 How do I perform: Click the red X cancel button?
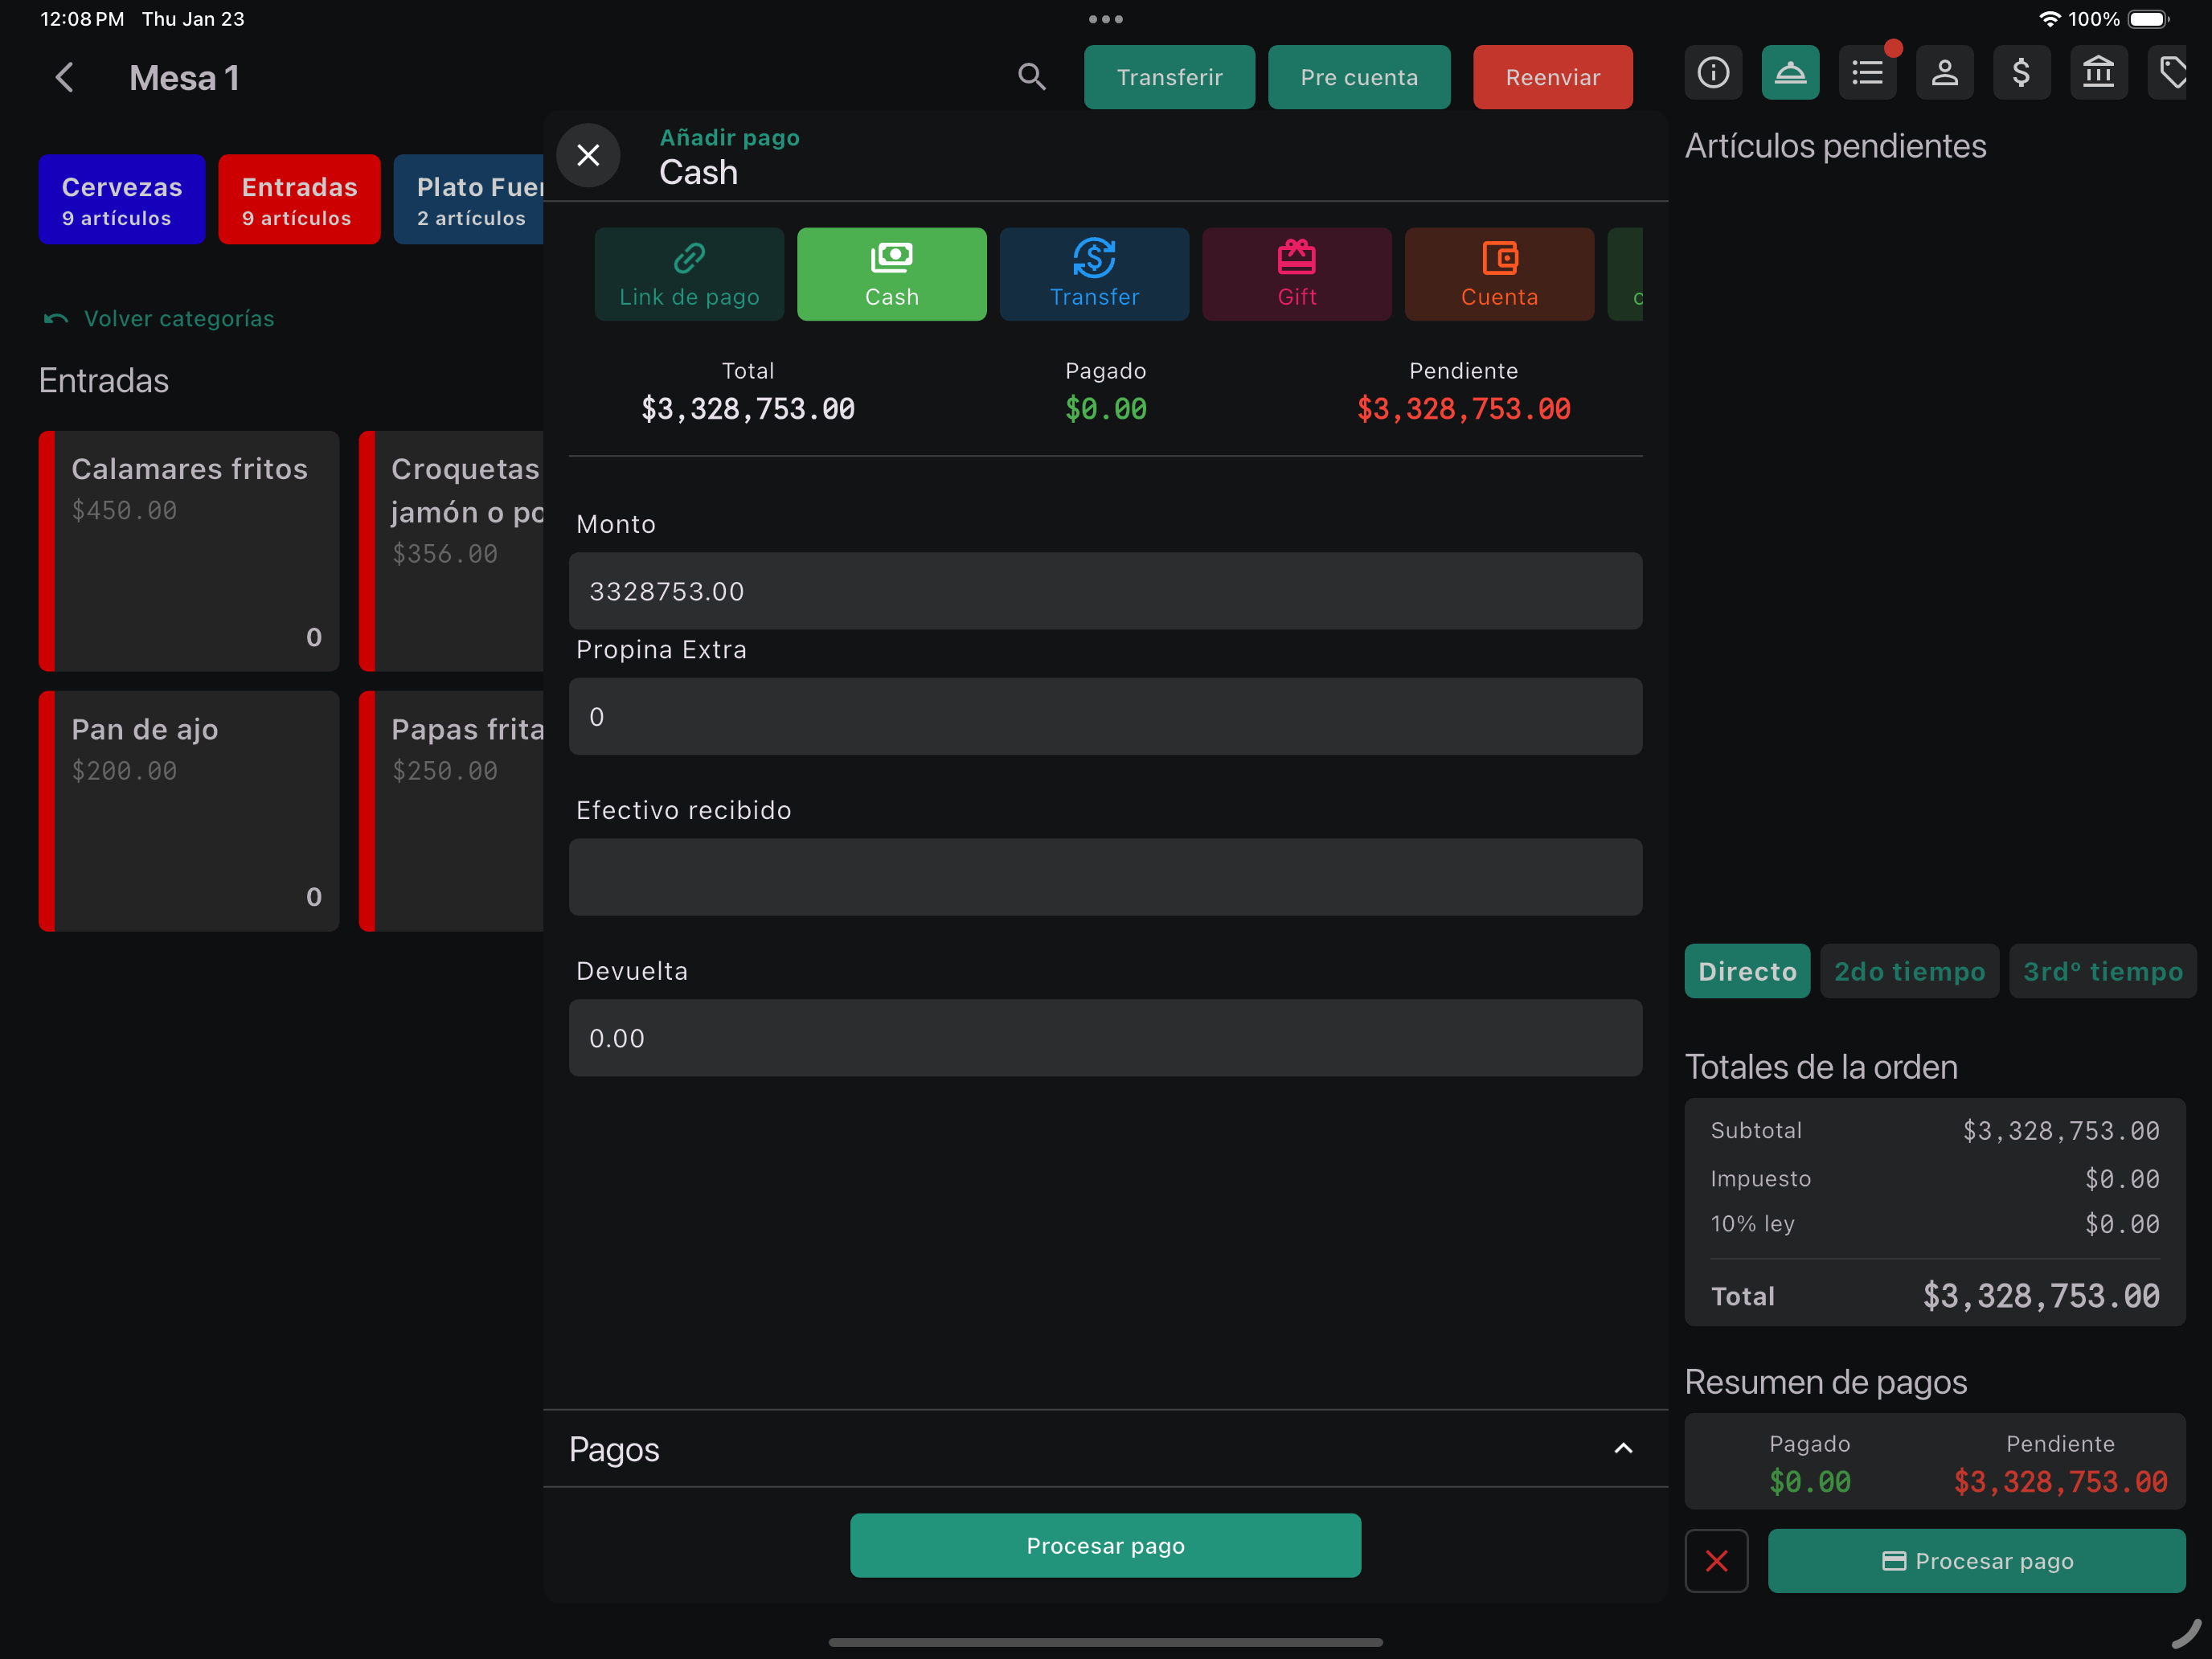[x=1716, y=1560]
